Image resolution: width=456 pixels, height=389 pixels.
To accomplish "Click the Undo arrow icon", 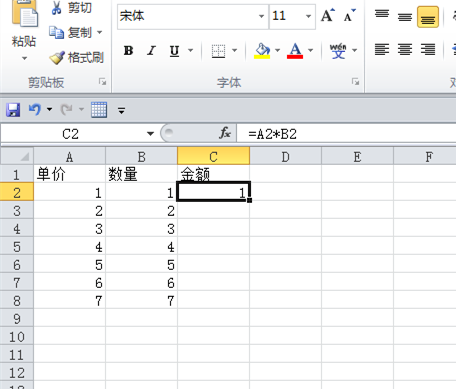I will (35, 109).
